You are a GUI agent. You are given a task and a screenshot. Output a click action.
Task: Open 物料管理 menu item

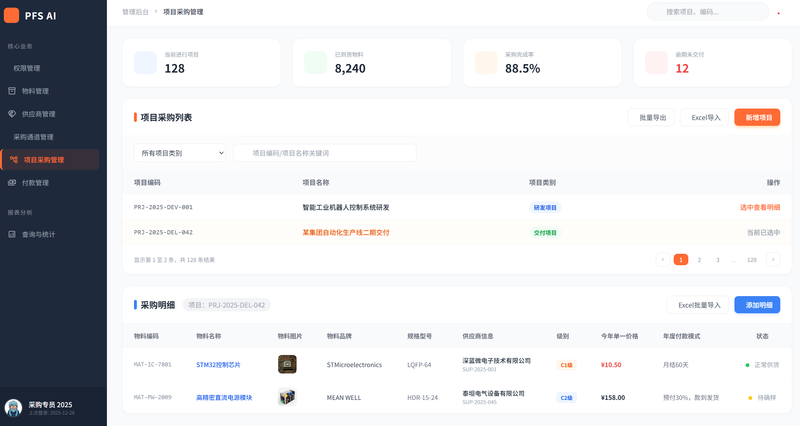pos(35,91)
